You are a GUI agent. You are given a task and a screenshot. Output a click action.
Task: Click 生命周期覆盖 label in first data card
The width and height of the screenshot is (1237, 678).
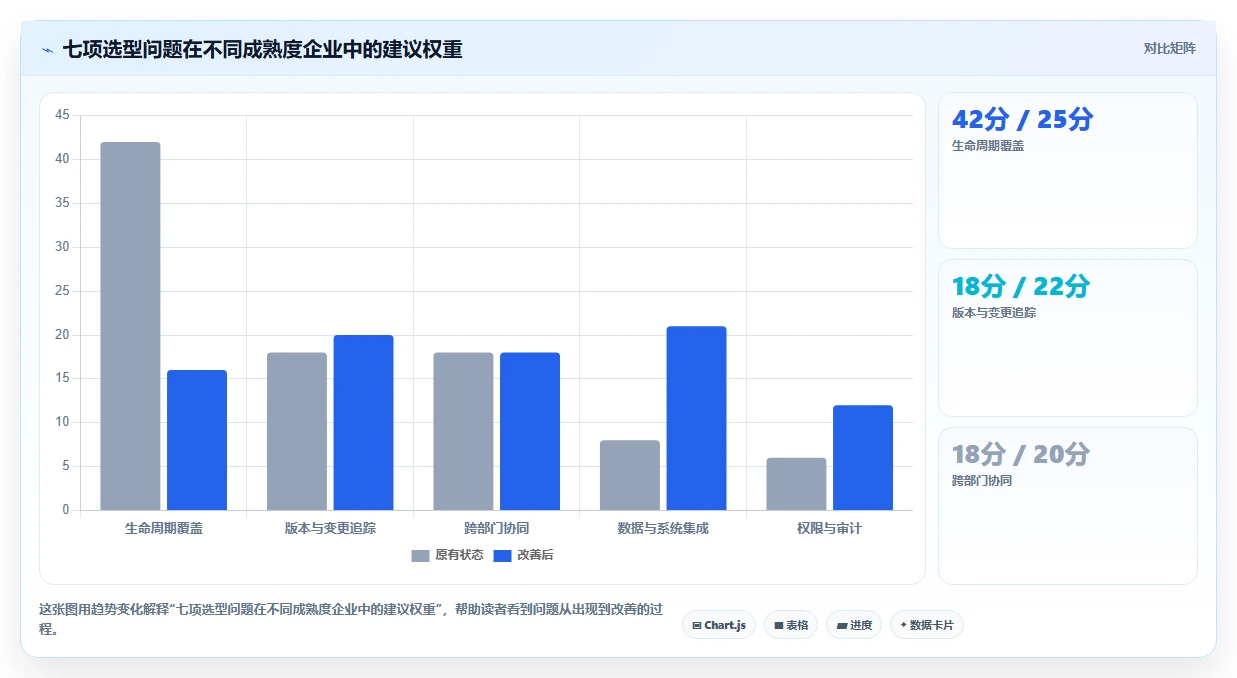coord(988,146)
